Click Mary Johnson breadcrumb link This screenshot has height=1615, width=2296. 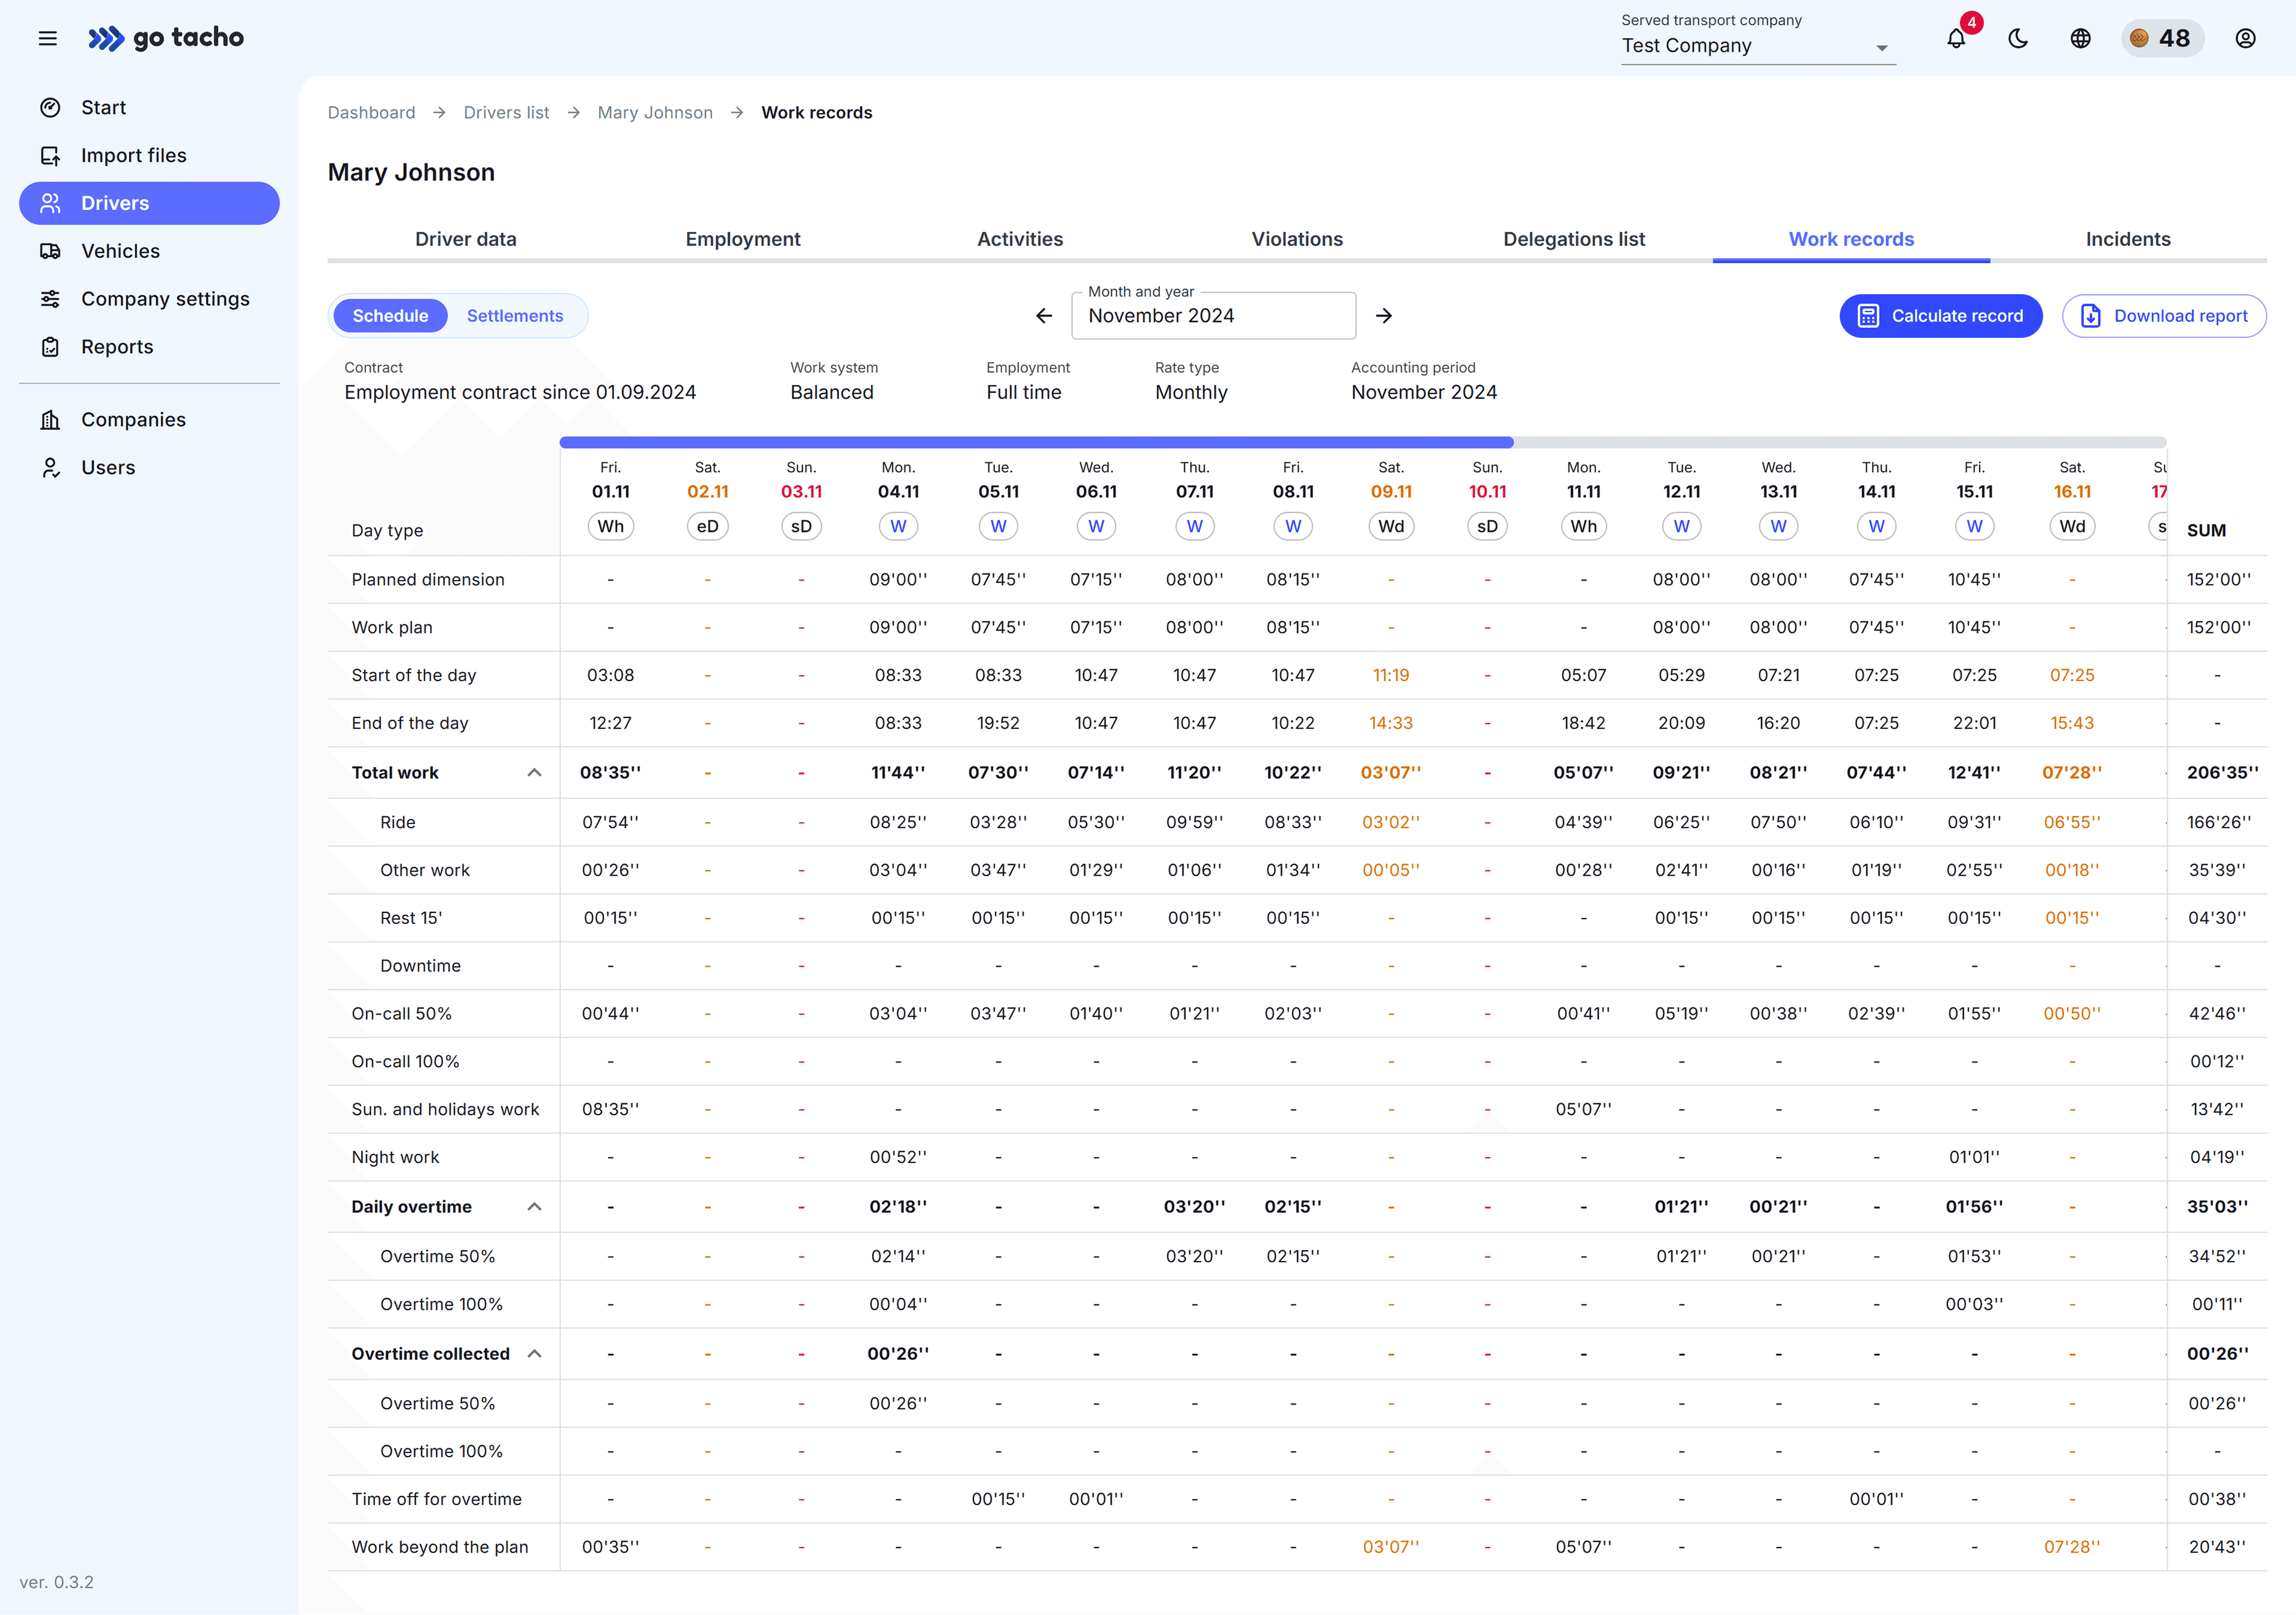655,113
